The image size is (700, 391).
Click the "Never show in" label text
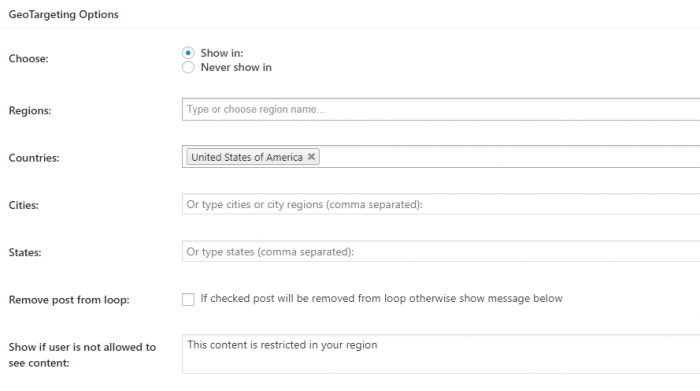click(x=236, y=67)
